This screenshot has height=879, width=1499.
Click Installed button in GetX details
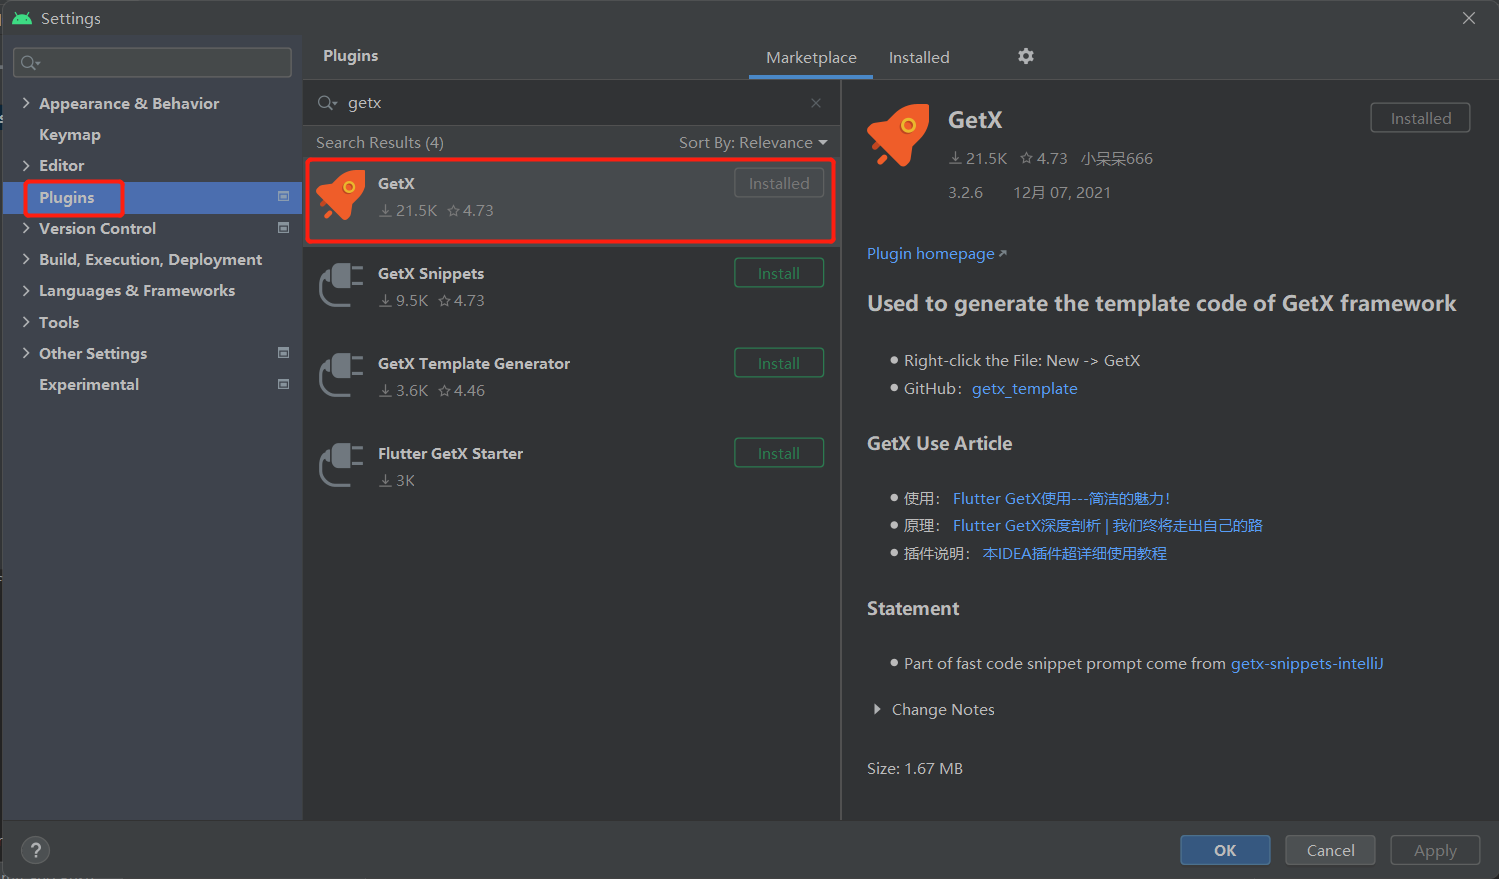click(1420, 118)
